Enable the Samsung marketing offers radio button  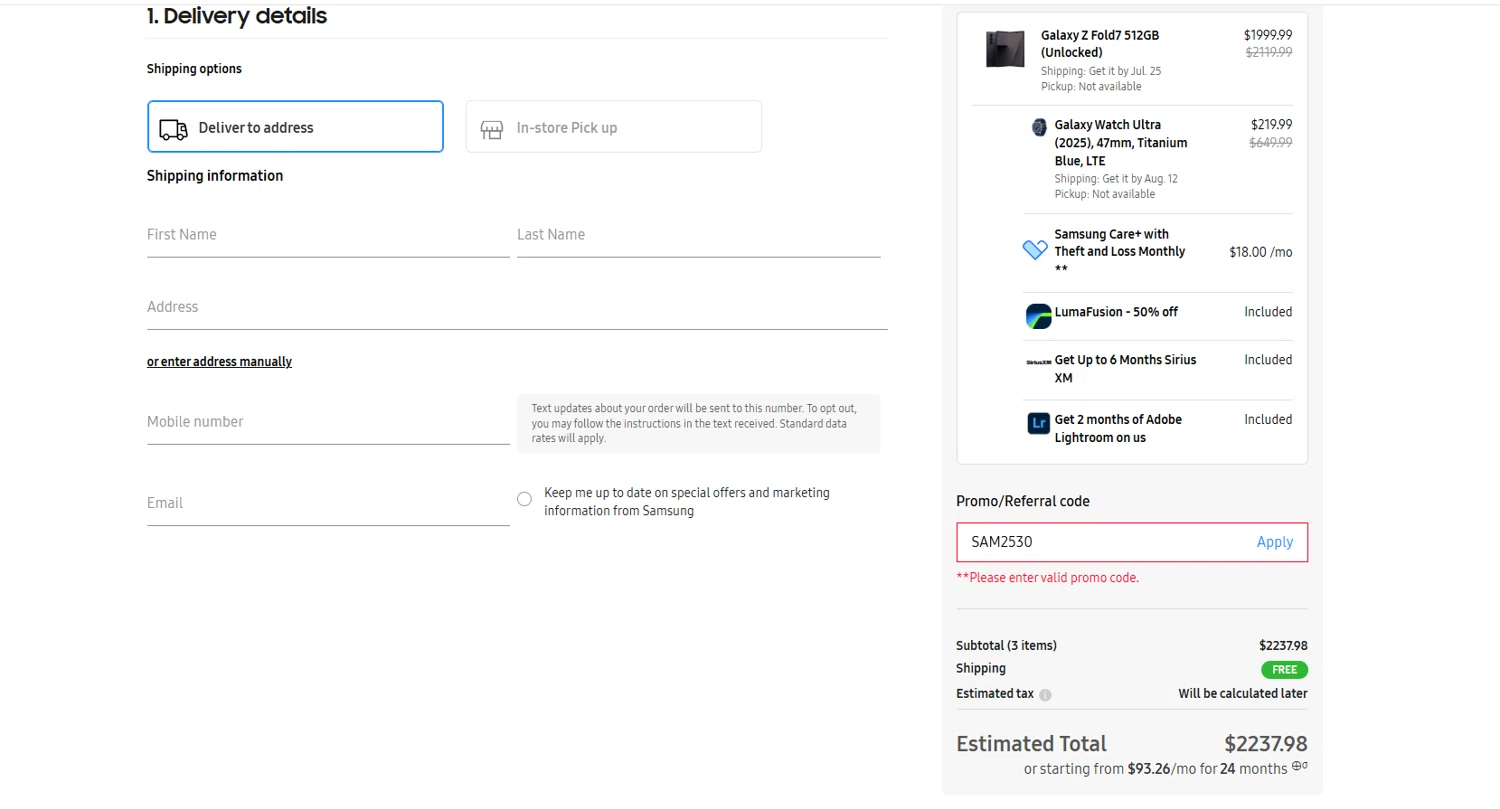pyautogui.click(x=524, y=499)
